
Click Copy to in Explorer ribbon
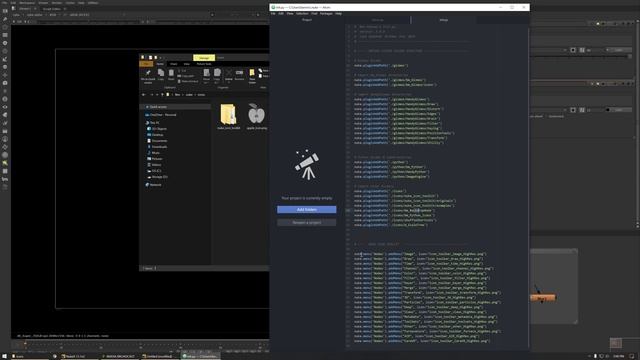pyautogui.click(x=217, y=76)
